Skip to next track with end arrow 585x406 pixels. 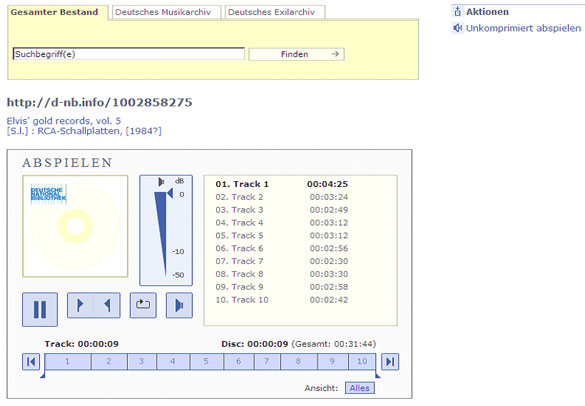tap(390, 362)
